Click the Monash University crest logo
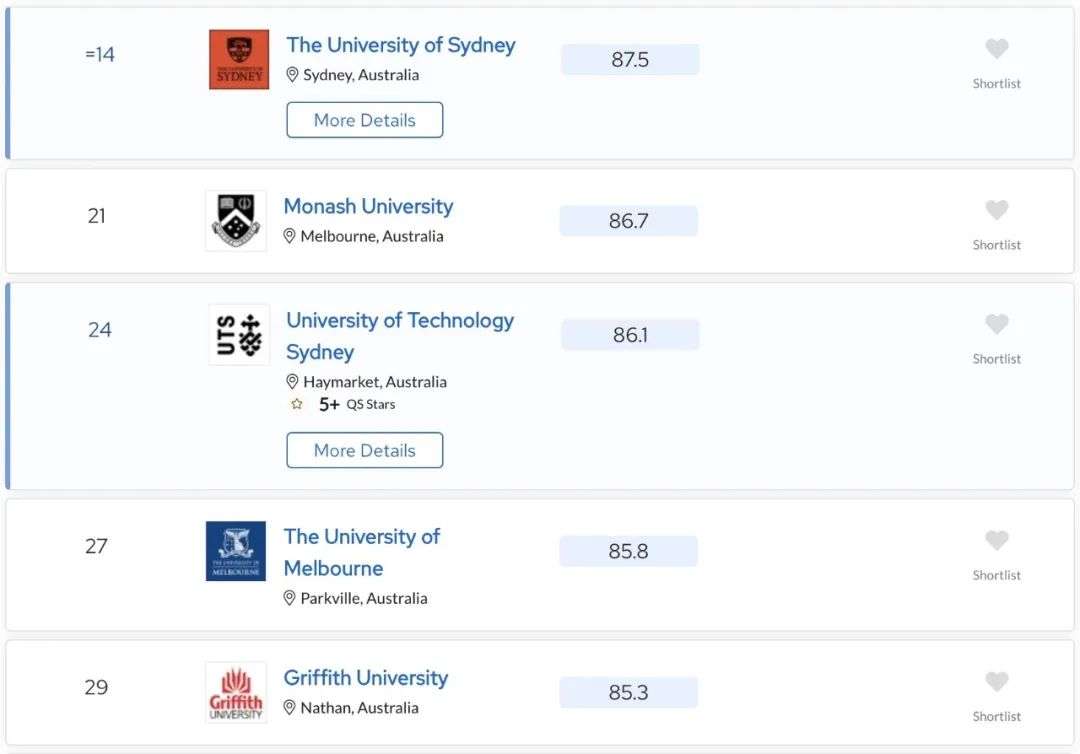Viewport: 1080px width, 754px height. tap(236, 220)
